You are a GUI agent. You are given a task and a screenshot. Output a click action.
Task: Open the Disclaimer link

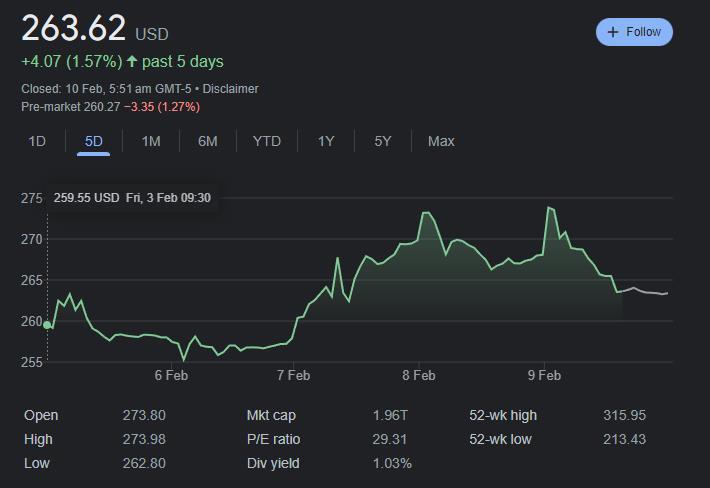(x=230, y=89)
